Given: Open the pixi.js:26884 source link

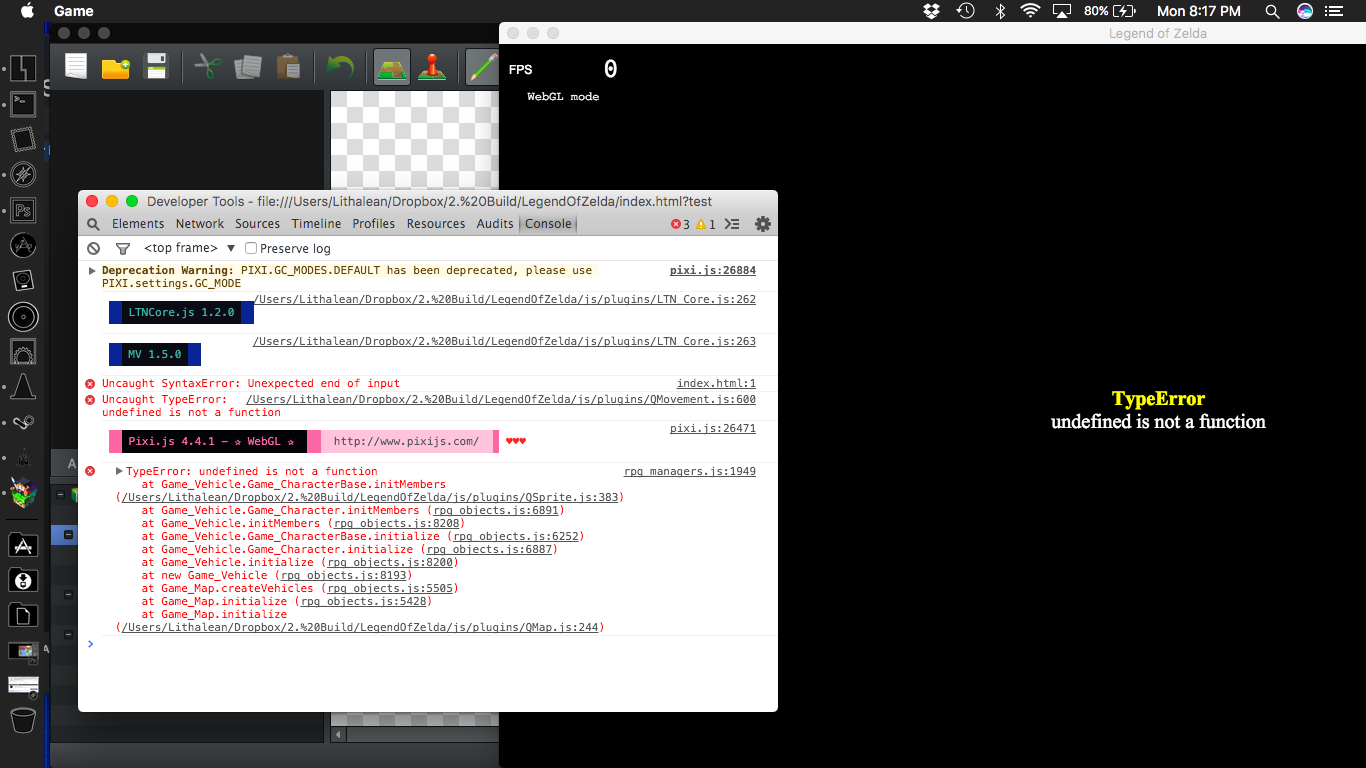Looking at the screenshot, I should coord(713,271).
